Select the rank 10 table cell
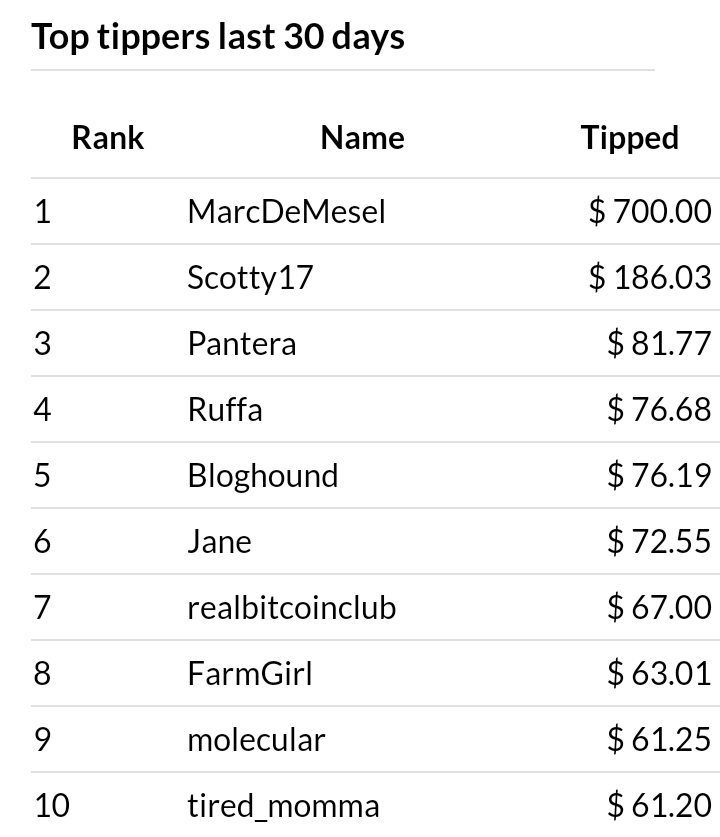The image size is (720, 837). coord(52,806)
